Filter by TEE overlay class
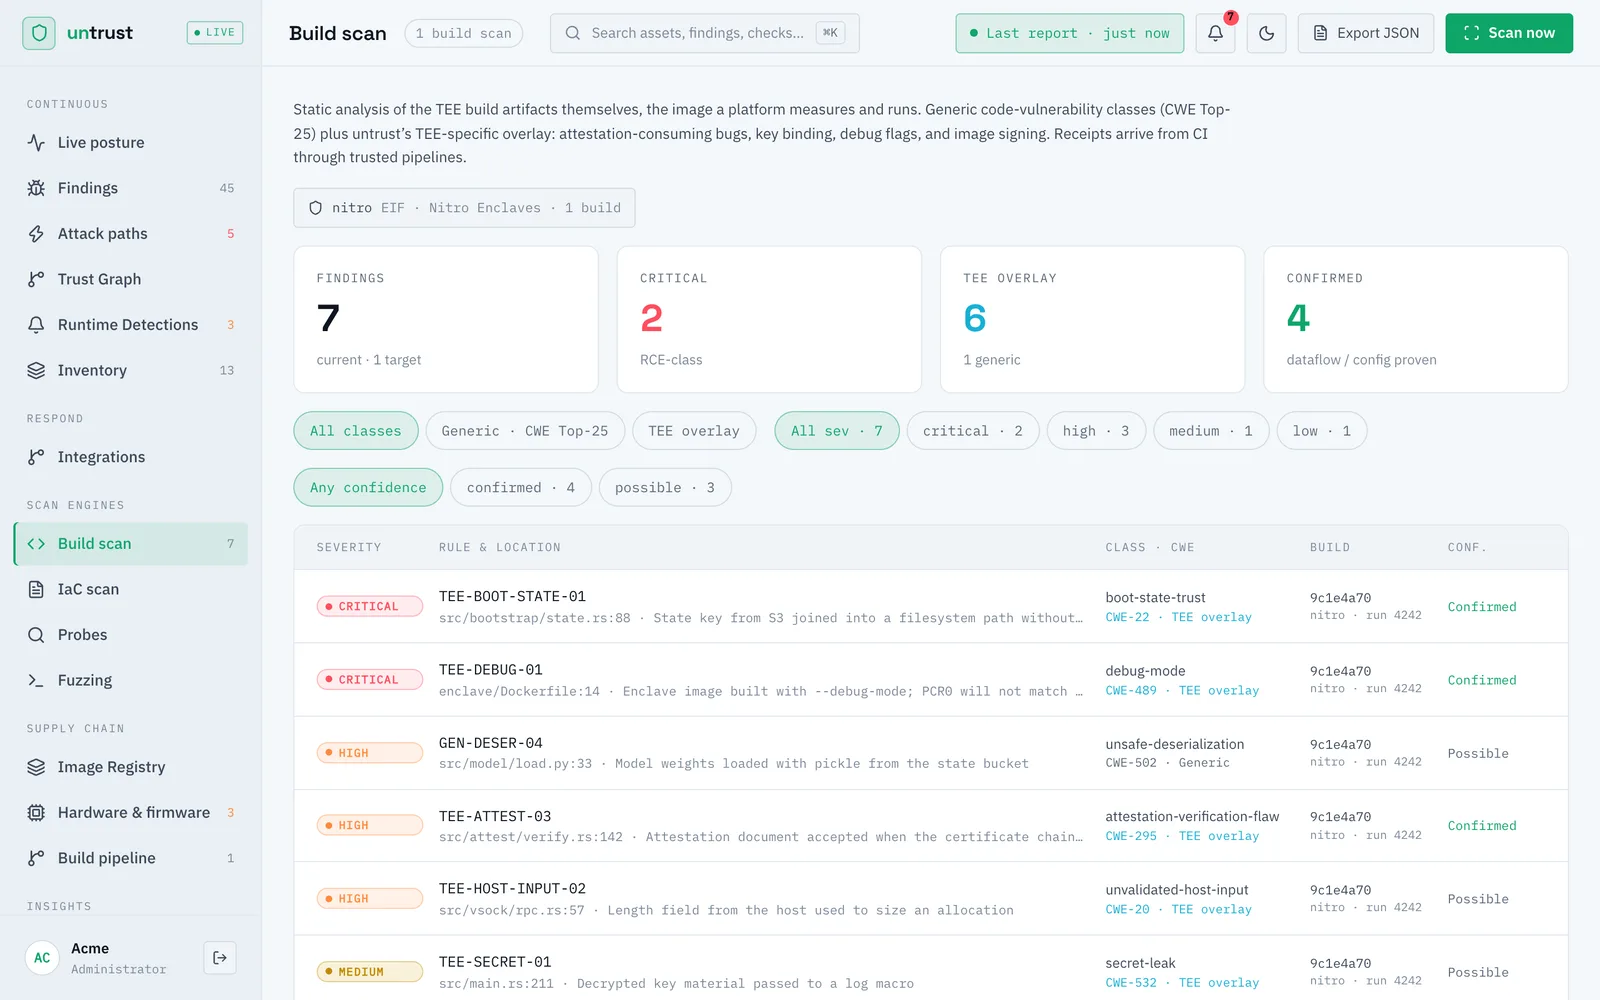 click(x=694, y=431)
